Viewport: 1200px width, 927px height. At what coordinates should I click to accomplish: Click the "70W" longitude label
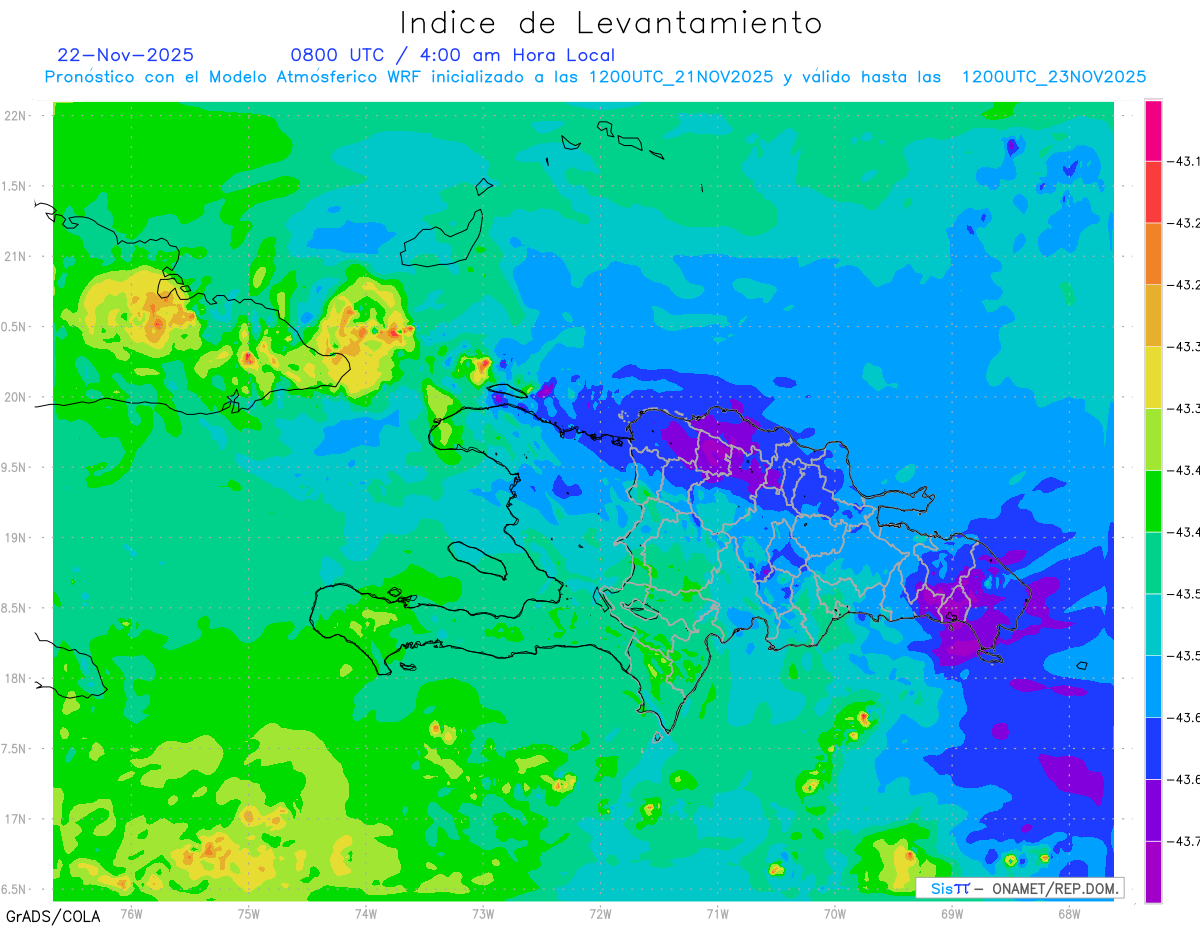(x=834, y=913)
